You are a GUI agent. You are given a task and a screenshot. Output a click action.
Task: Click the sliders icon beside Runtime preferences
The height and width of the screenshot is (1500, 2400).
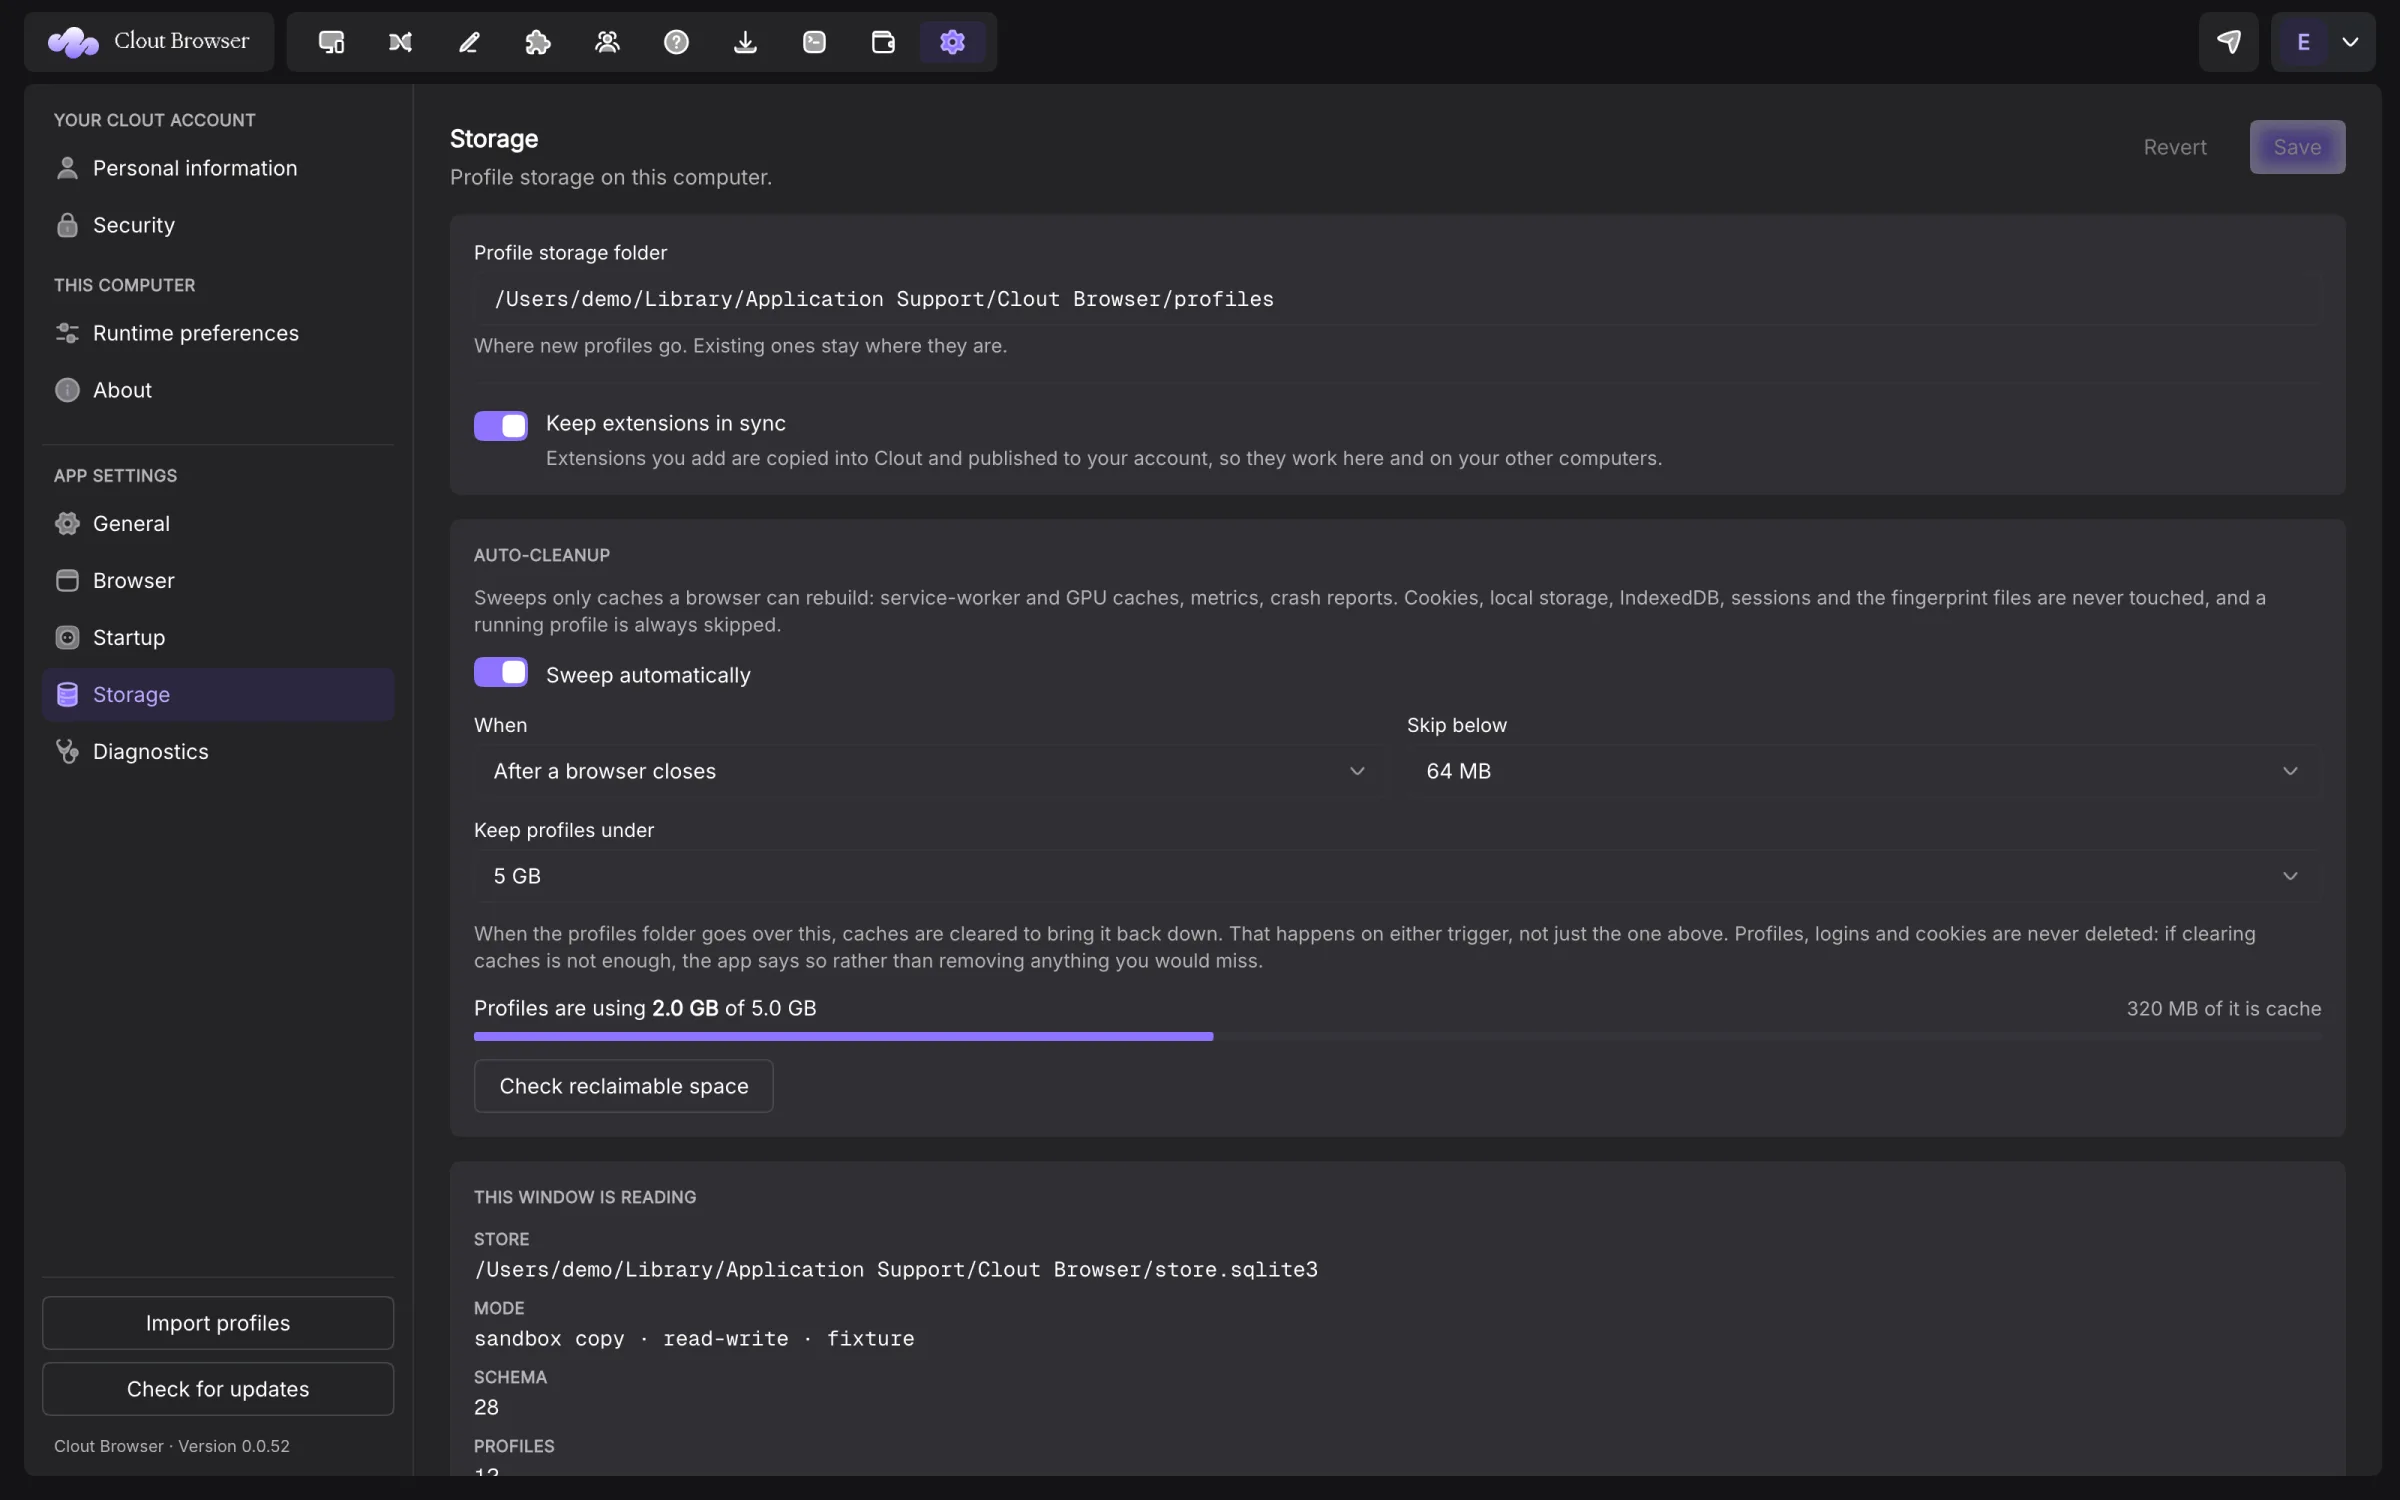click(x=67, y=333)
